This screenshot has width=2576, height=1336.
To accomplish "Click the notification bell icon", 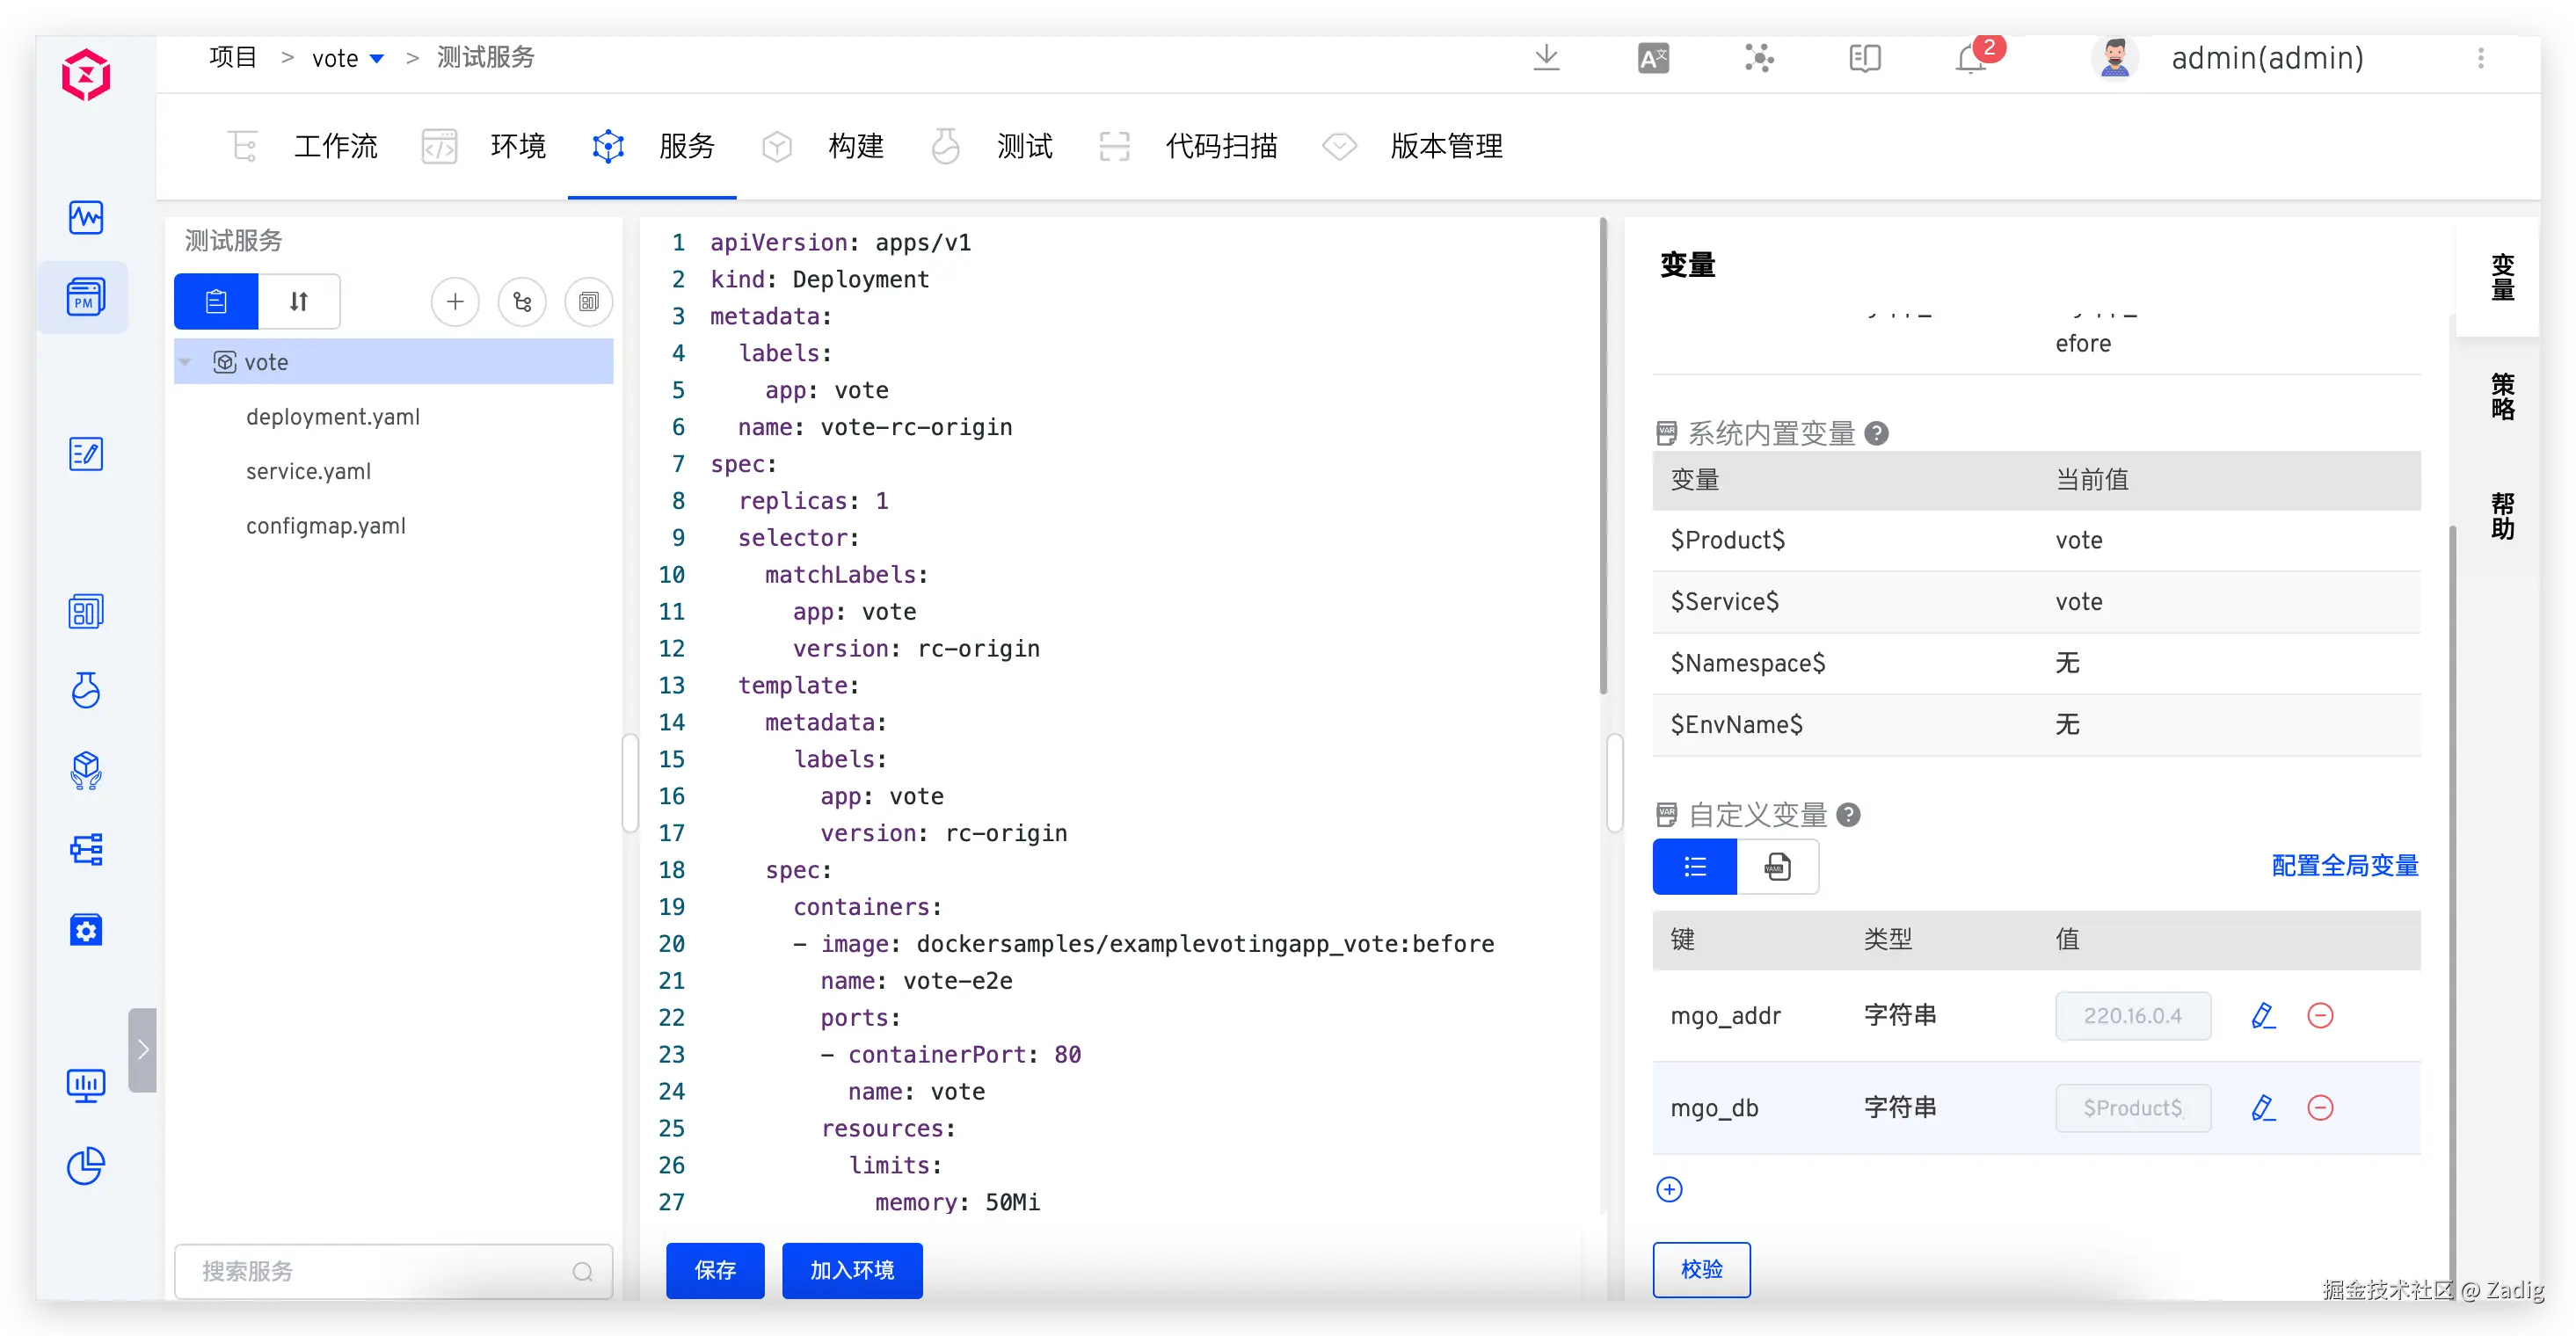I will coord(1970,59).
